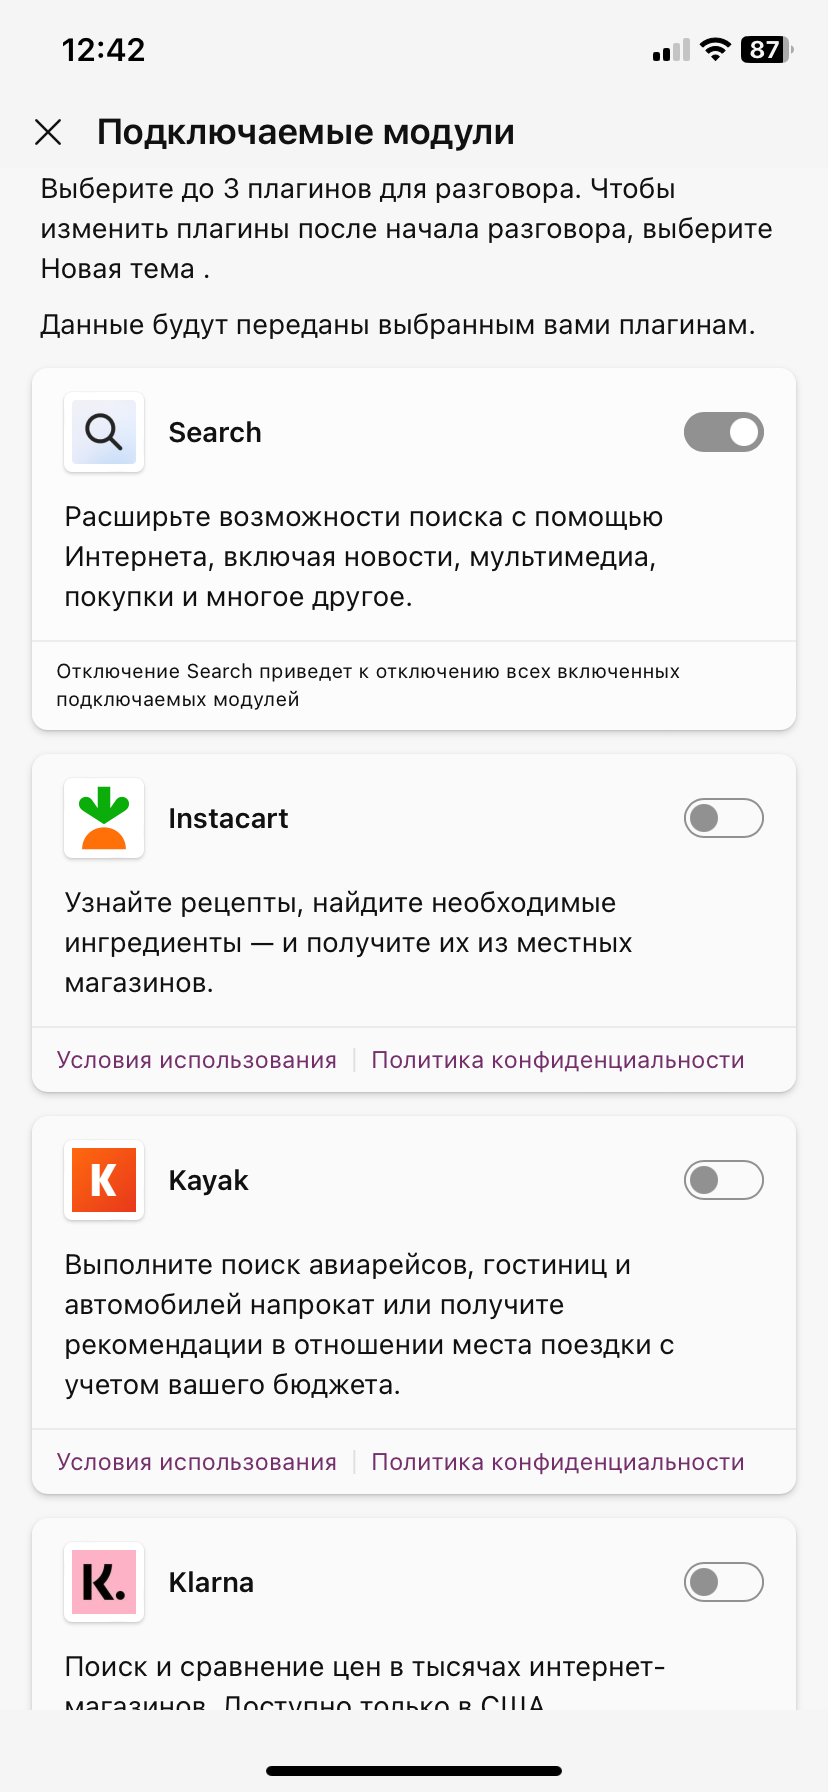Switch on the Klarna plugin toggle
Image resolution: width=828 pixels, height=1792 pixels.
pyautogui.click(x=724, y=1582)
